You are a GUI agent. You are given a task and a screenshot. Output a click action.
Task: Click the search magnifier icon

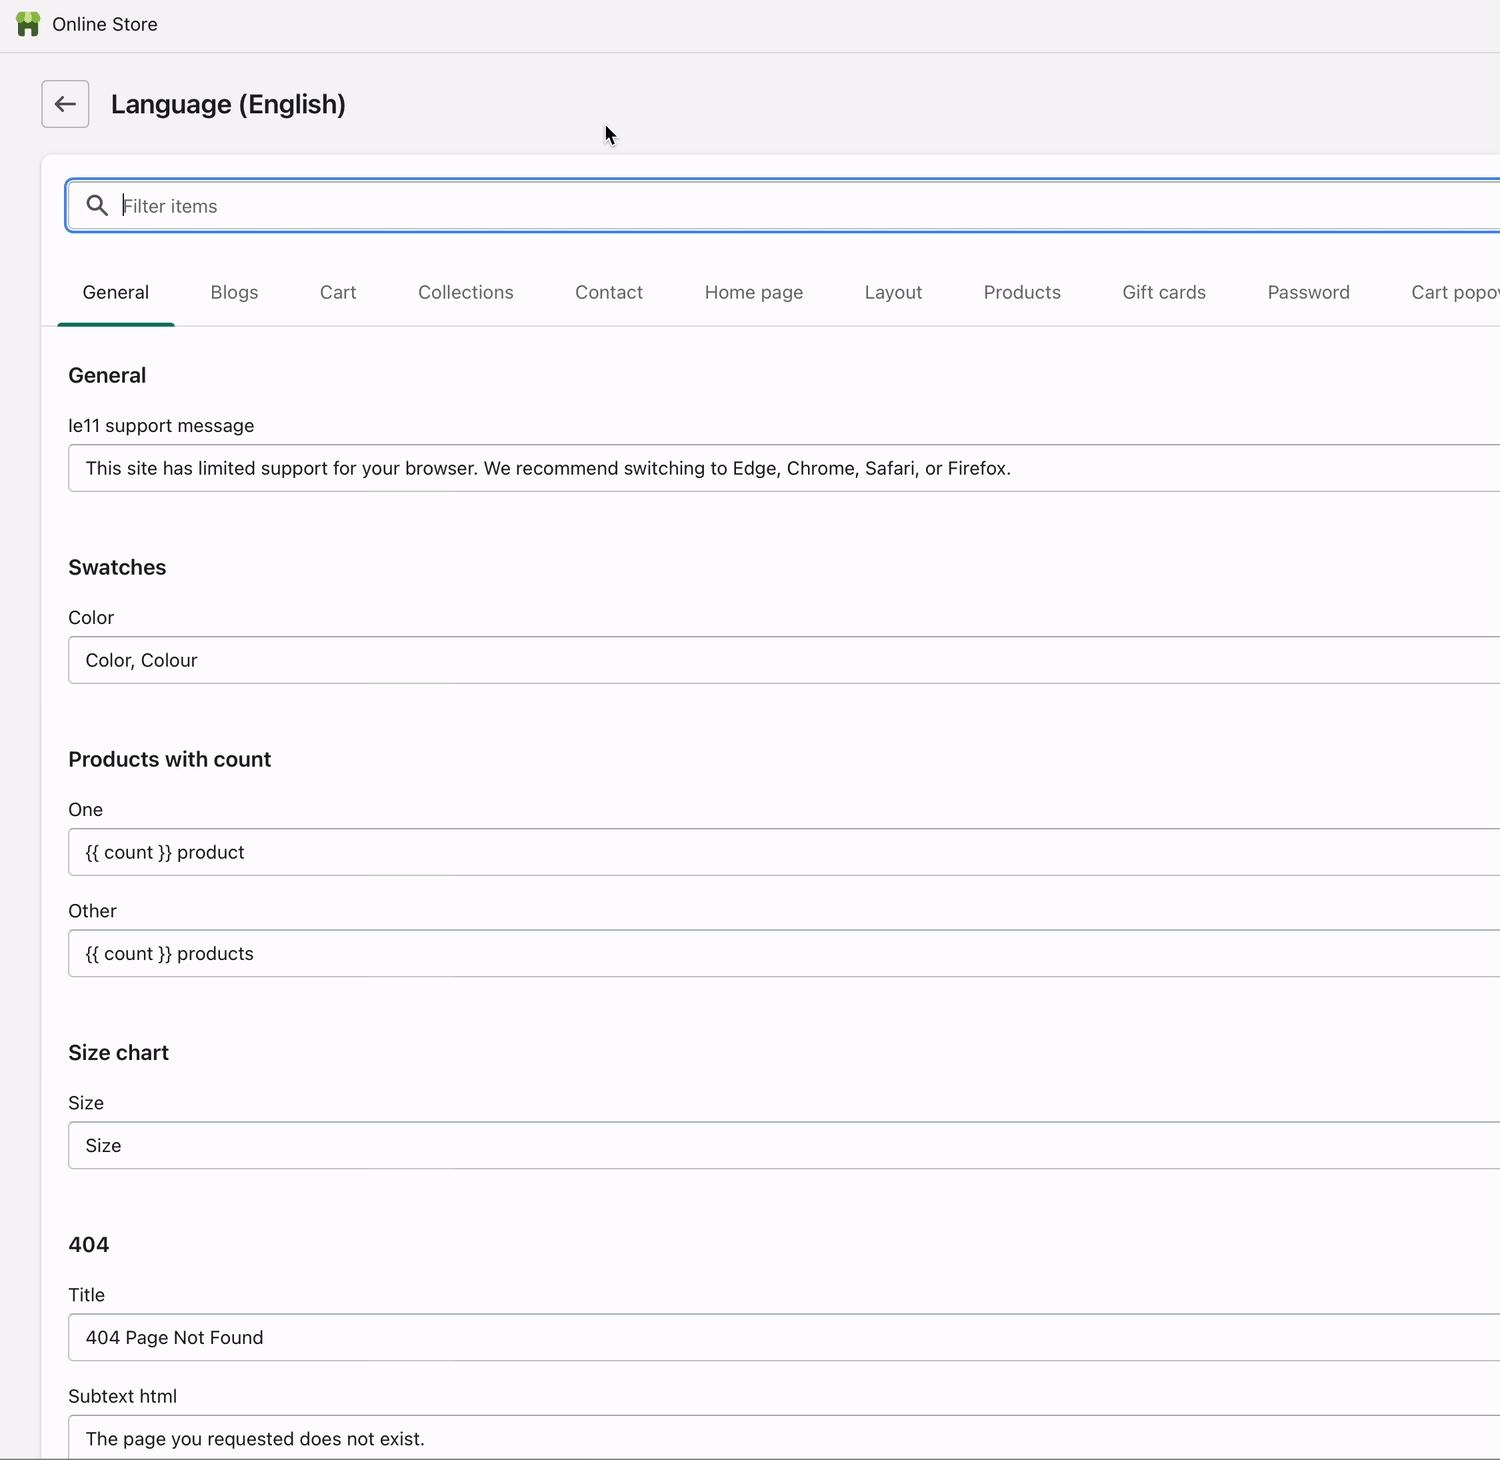tap(97, 206)
